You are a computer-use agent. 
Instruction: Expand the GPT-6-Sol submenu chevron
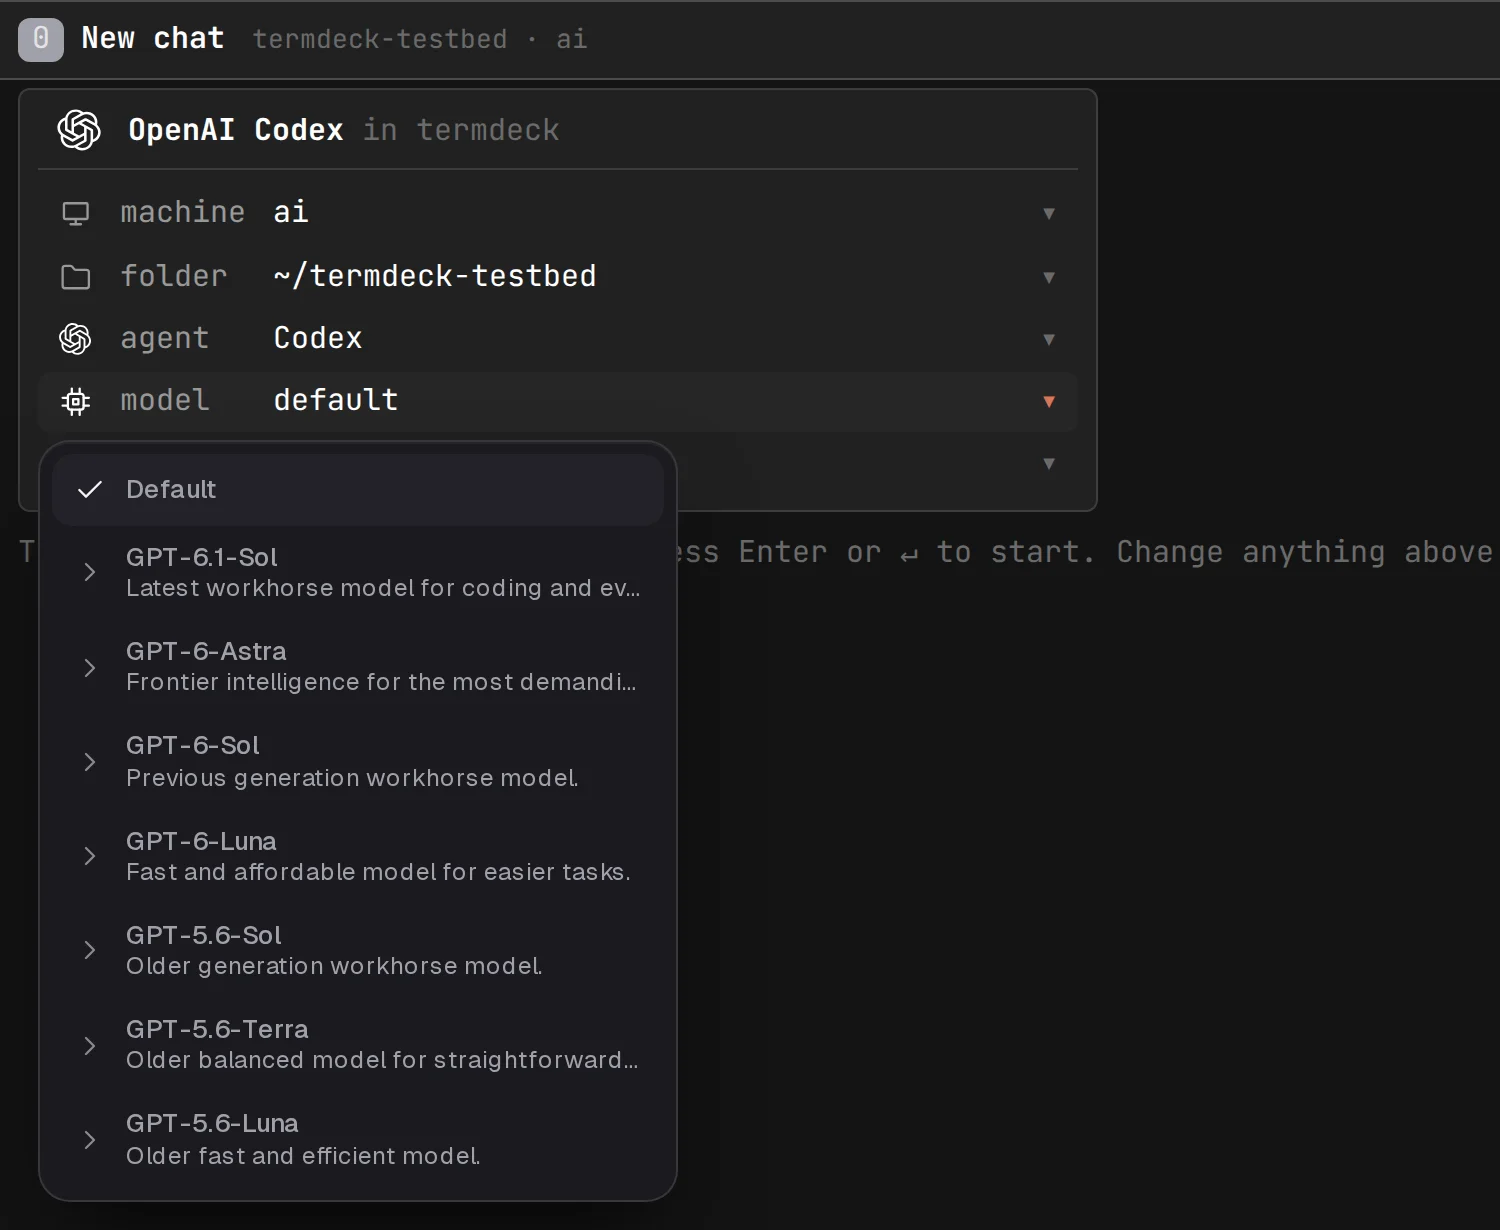(90, 762)
